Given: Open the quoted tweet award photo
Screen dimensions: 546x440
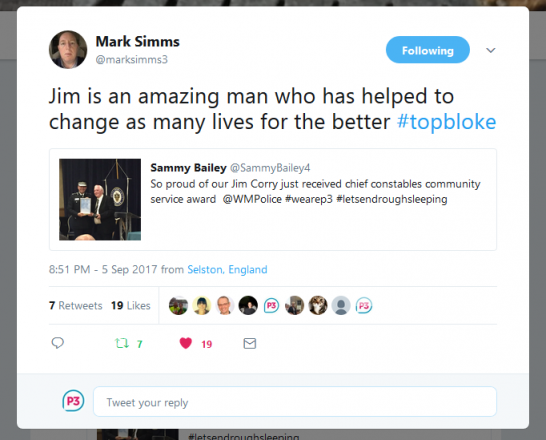Looking at the screenshot, I should [x=100, y=199].
